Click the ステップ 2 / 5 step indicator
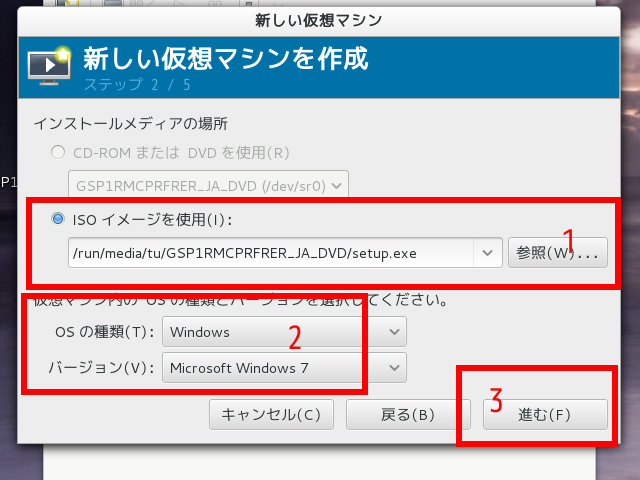This screenshot has height=480, width=640. [137, 84]
